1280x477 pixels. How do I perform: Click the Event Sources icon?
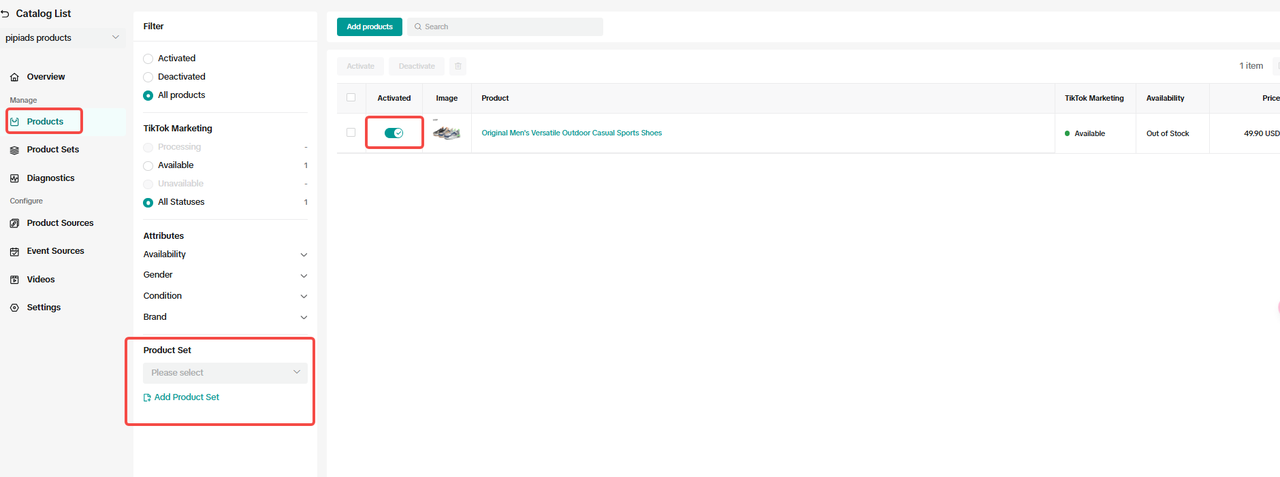point(14,252)
